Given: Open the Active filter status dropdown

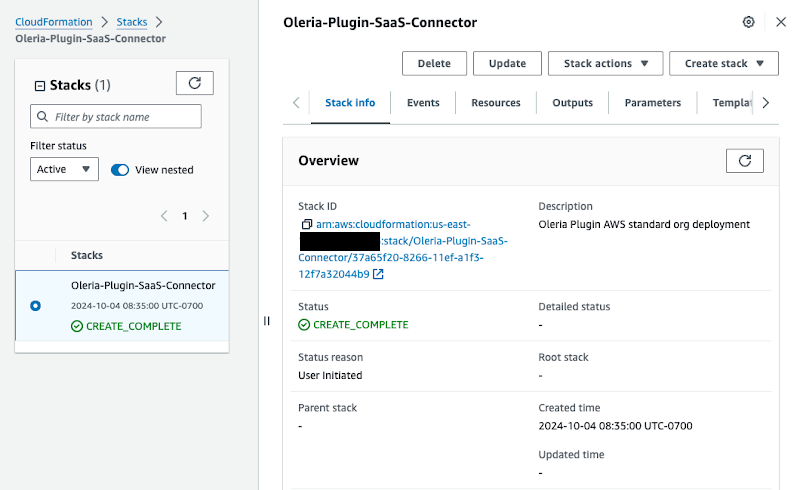Looking at the screenshot, I should point(64,169).
